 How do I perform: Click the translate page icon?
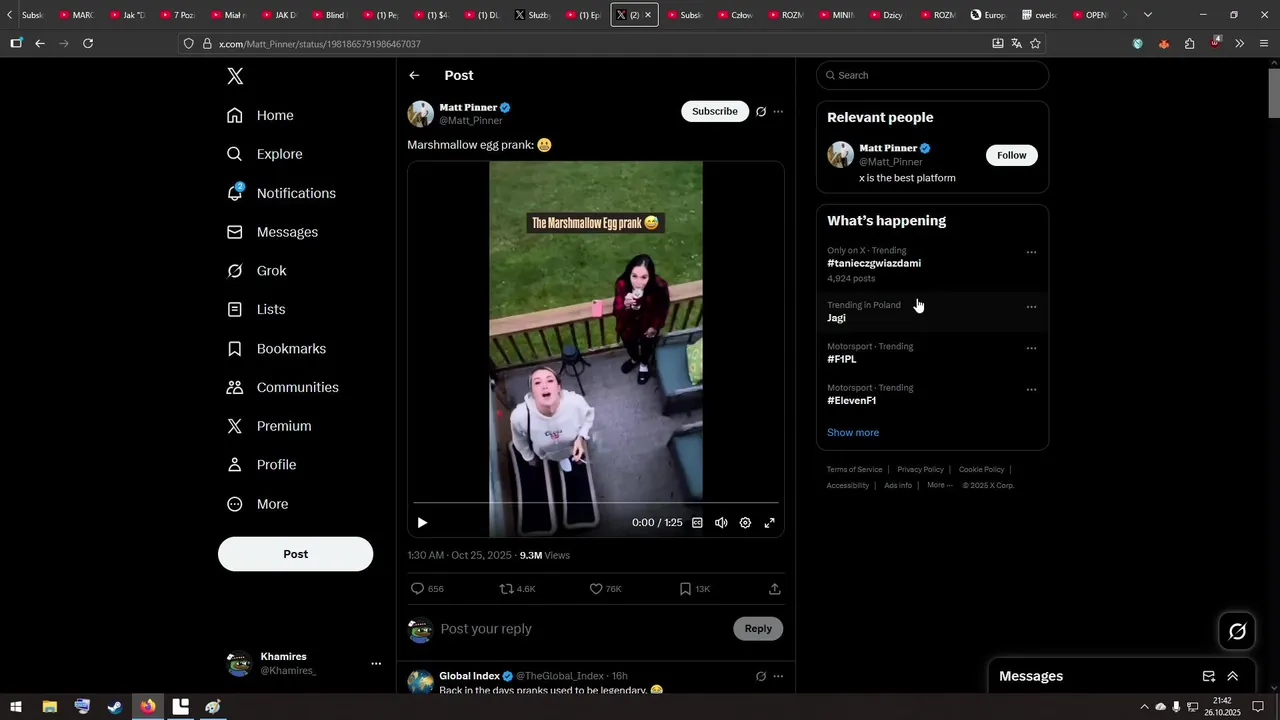[1016, 43]
